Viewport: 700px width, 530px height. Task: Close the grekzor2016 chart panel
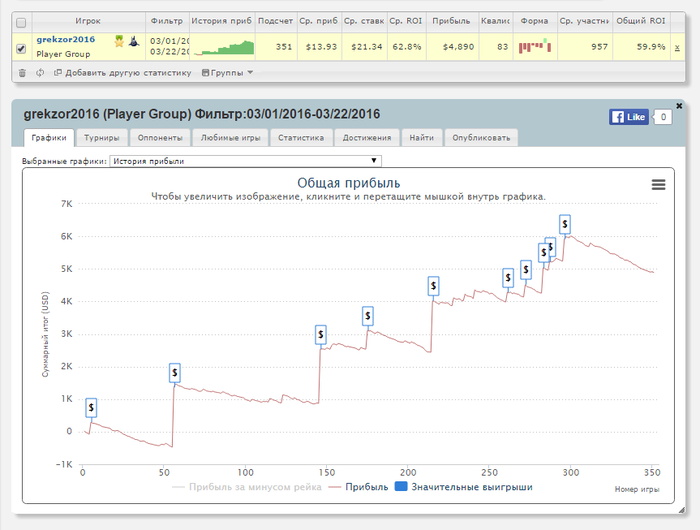pos(679,106)
